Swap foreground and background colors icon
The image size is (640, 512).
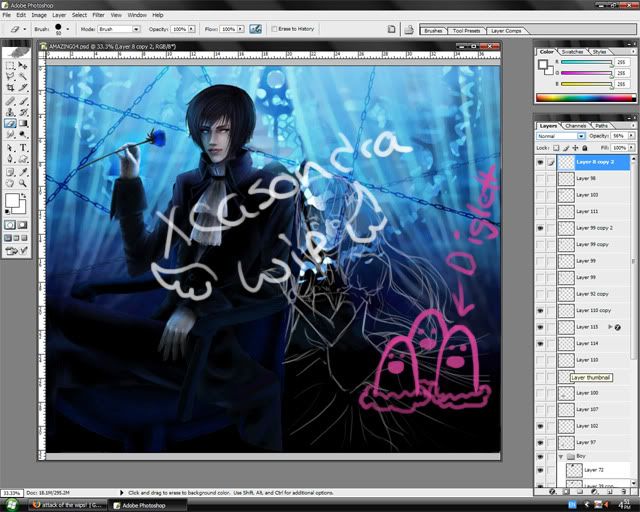(x=24, y=196)
